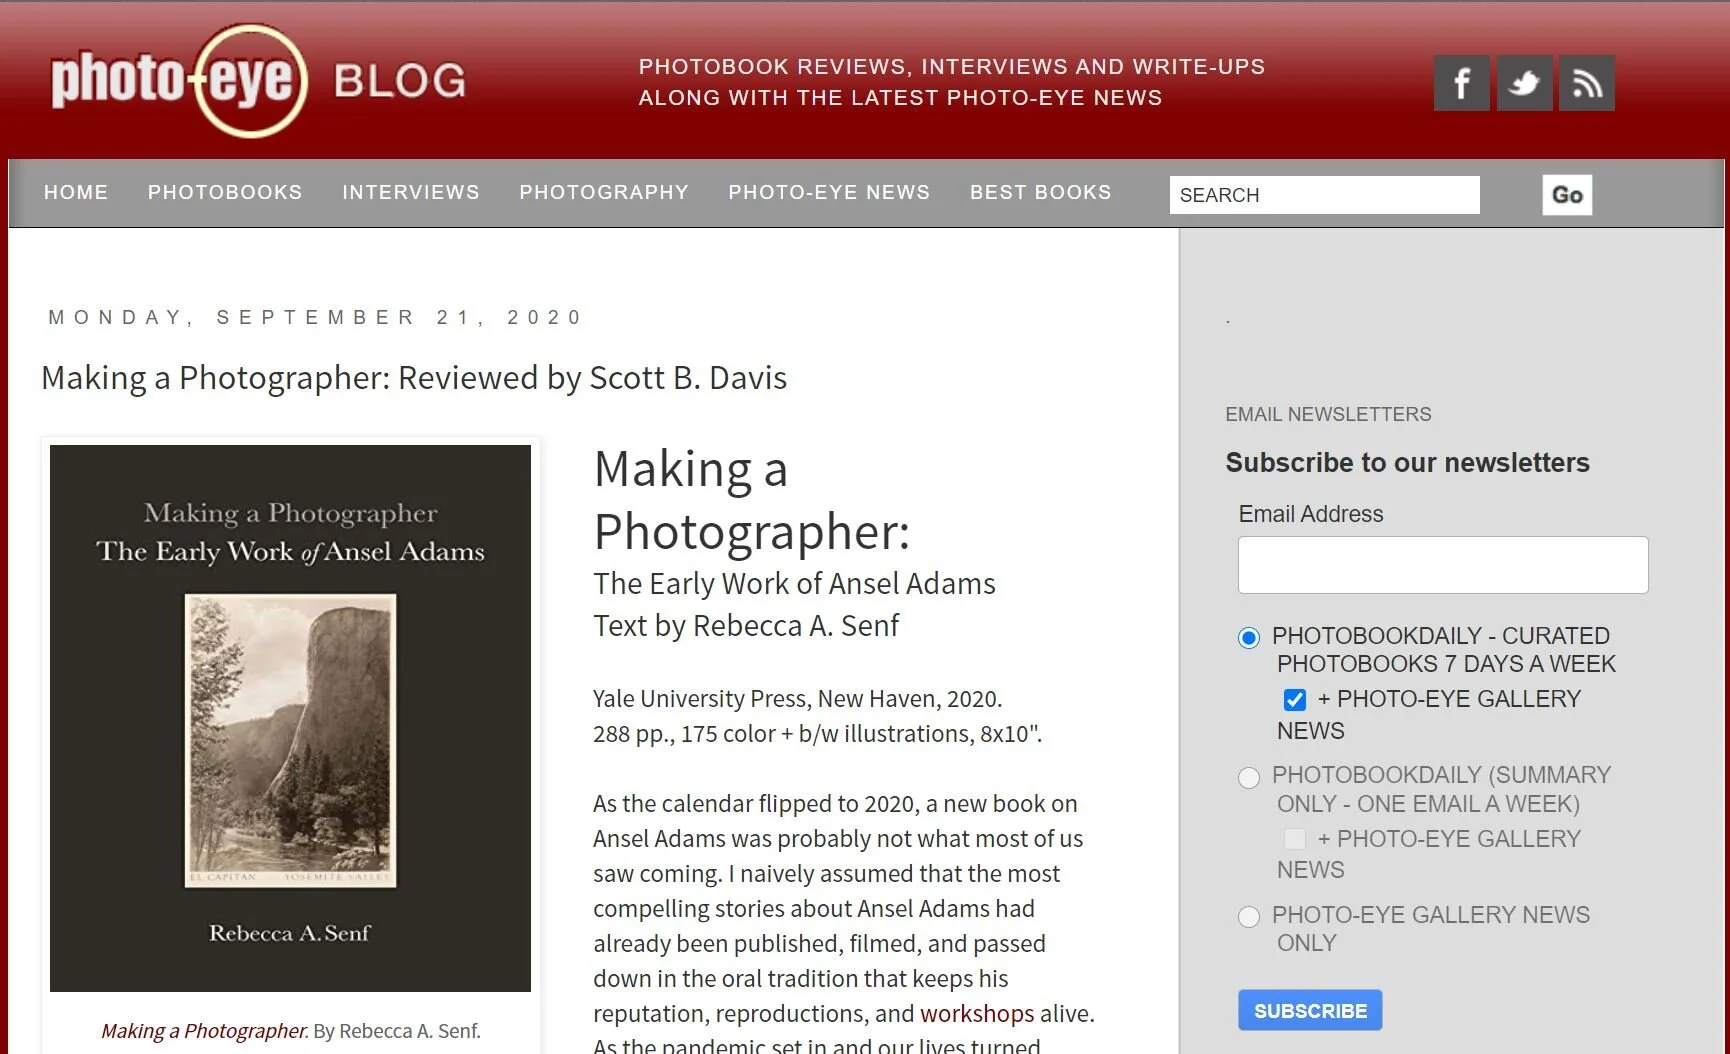
Task: Open the Photobooks menu item
Action: 225,192
